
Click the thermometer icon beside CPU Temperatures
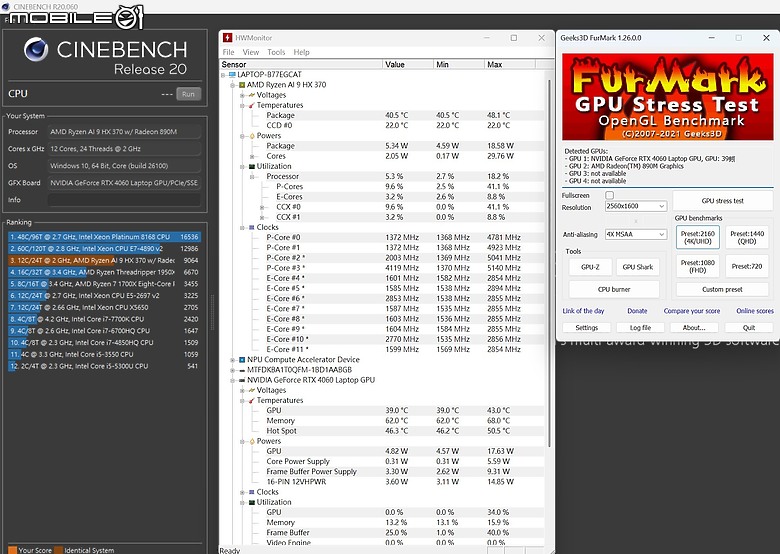252,105
